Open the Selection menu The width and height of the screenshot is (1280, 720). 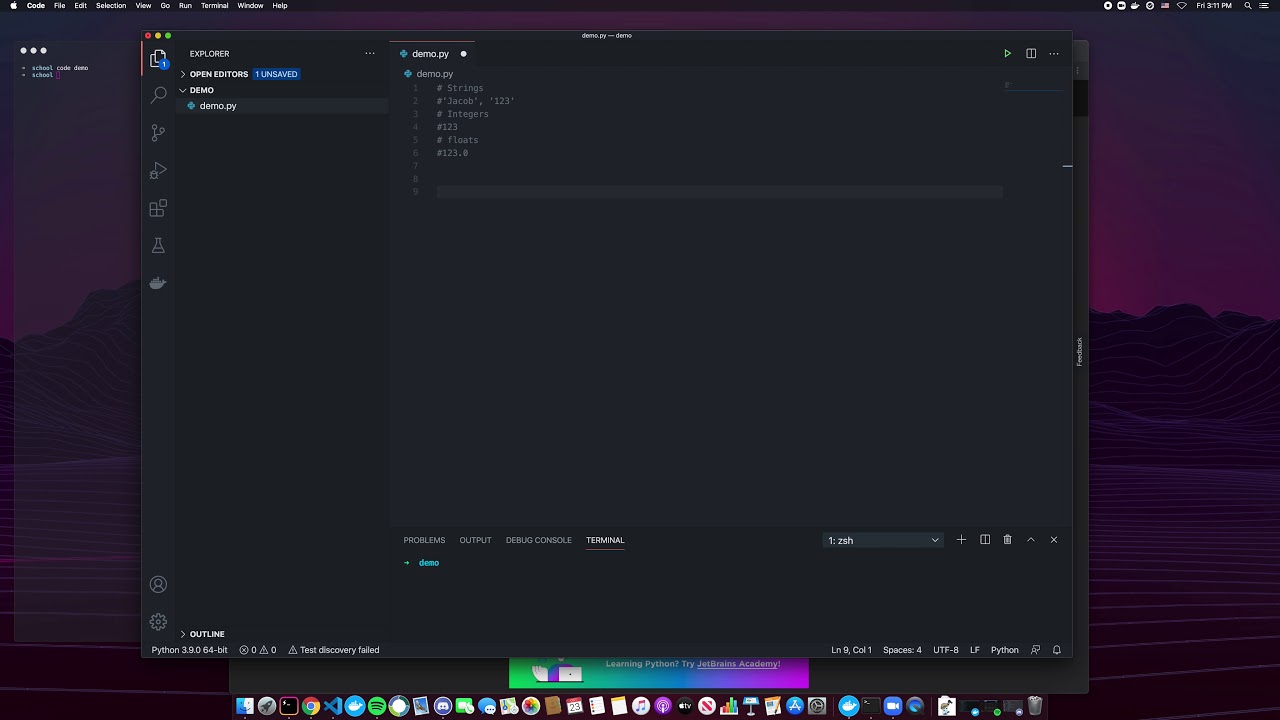pyautogui.click(x=111, y=6)
